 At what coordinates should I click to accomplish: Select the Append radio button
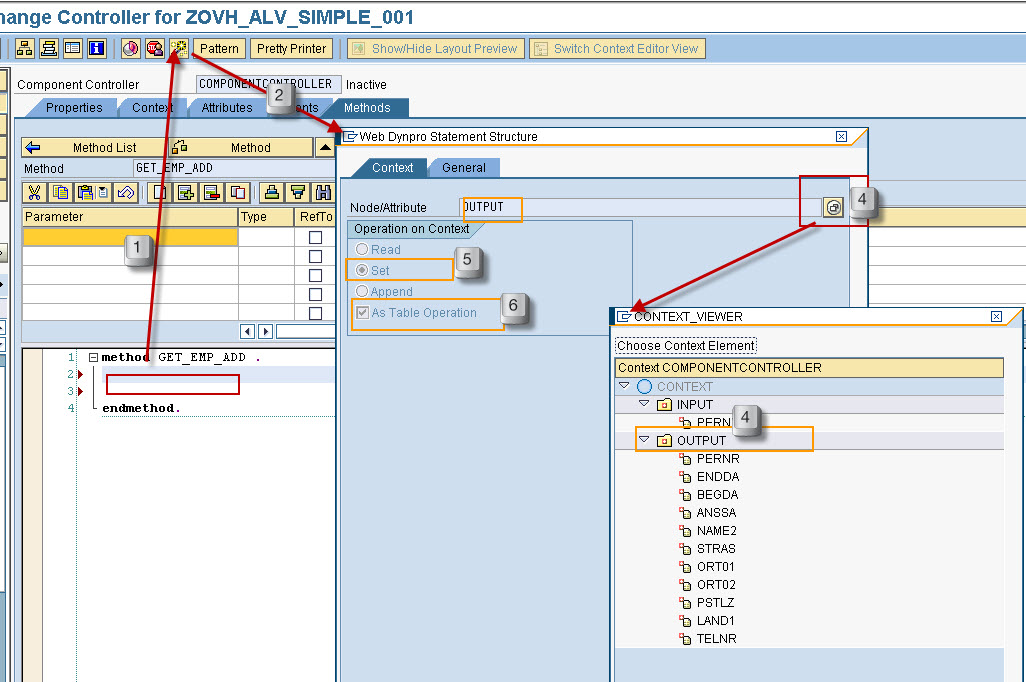(x=362, y=291)
